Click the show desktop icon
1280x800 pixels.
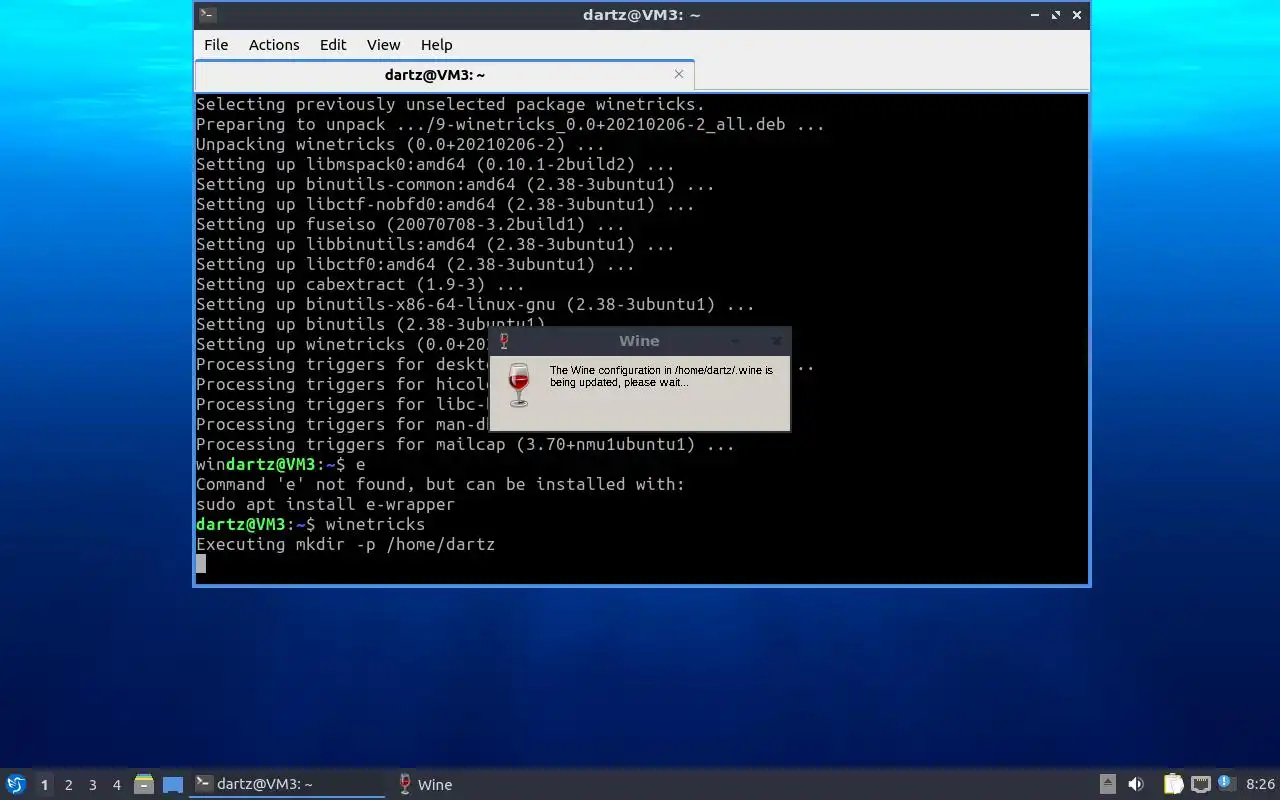pyautogui.click(x=173, y=785)
